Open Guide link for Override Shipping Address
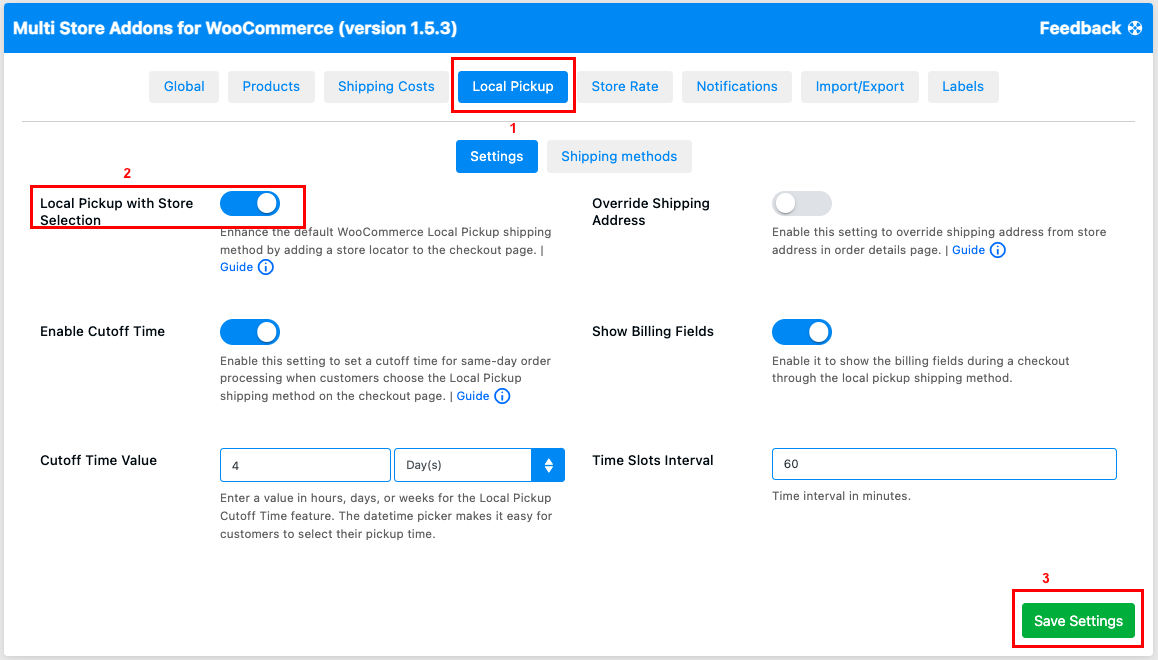Screen dimensions: 1158x660 (968, 250)
